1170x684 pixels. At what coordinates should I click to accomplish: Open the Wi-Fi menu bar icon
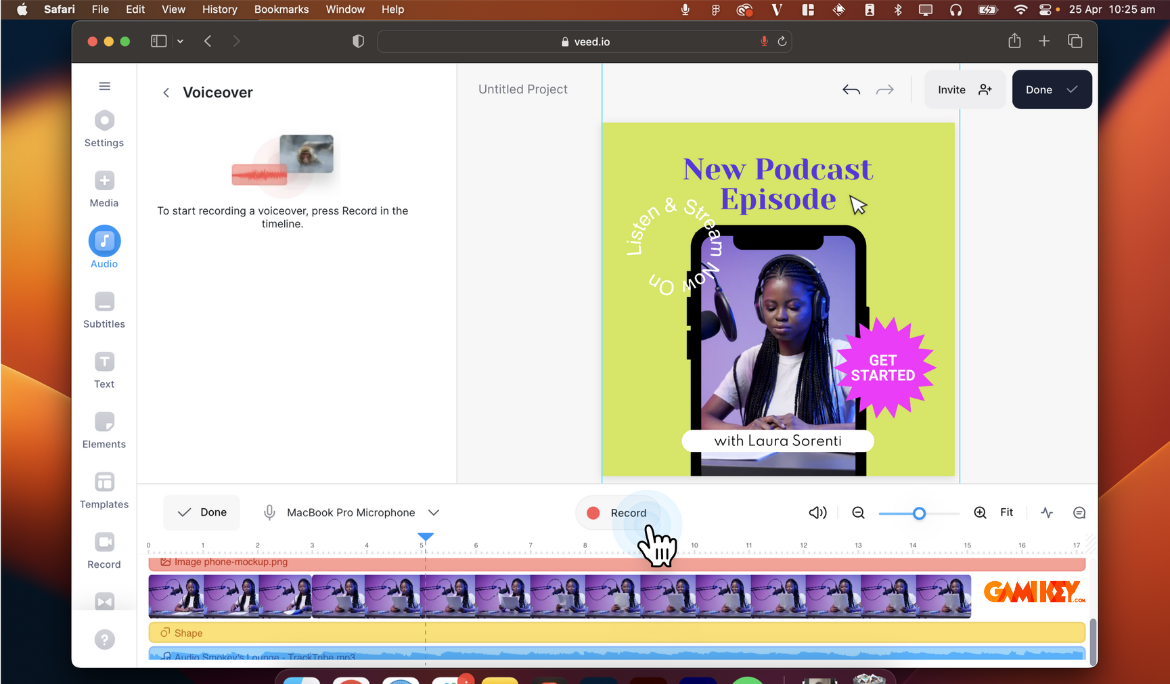(1020, 10)
